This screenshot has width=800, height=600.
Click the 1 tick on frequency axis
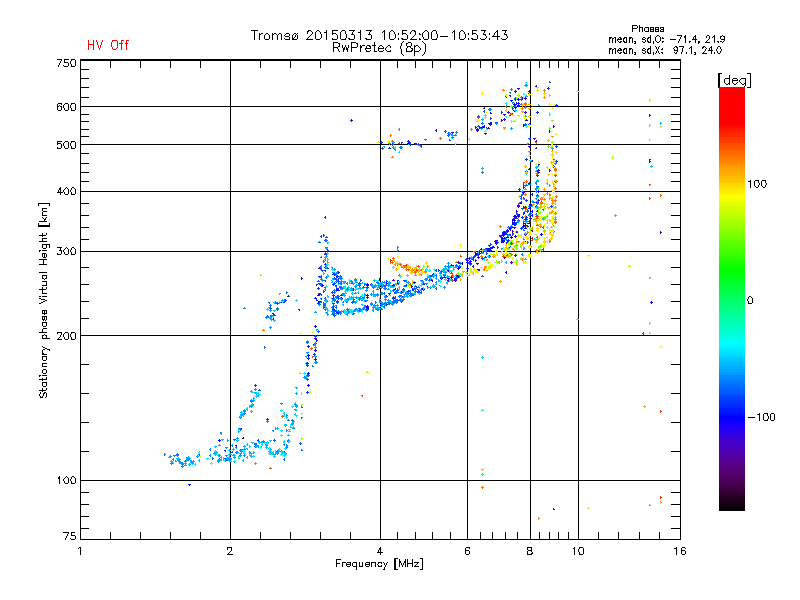point(81,551)
